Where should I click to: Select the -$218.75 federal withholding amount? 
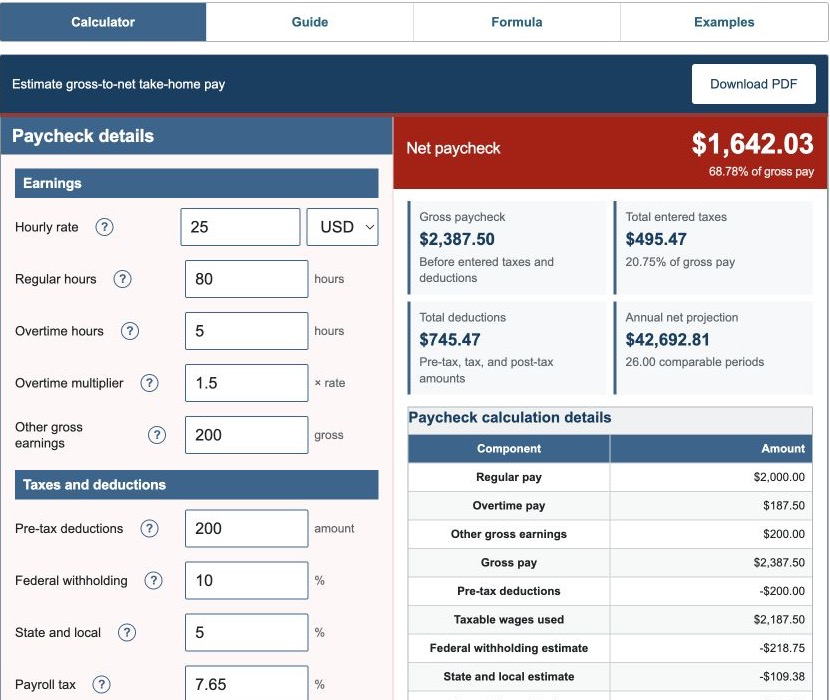(782, 648)
